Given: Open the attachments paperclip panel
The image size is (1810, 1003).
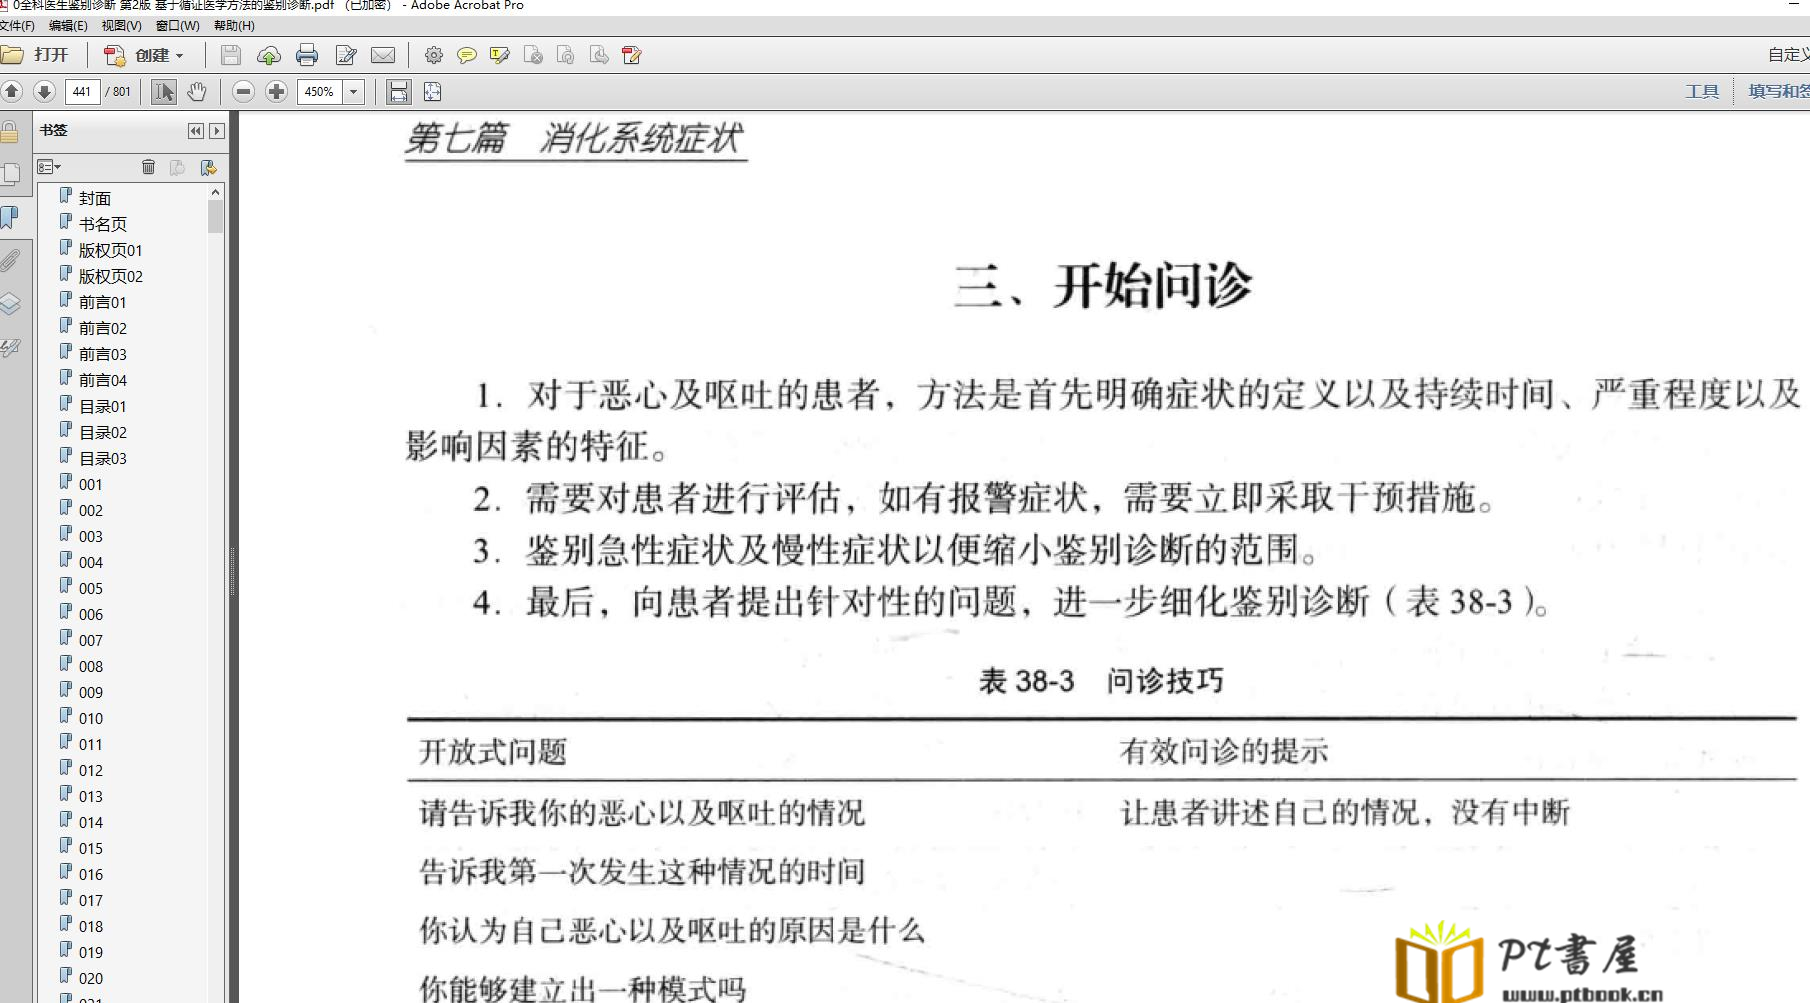Looking at the screenshot, I should [10, 261].
